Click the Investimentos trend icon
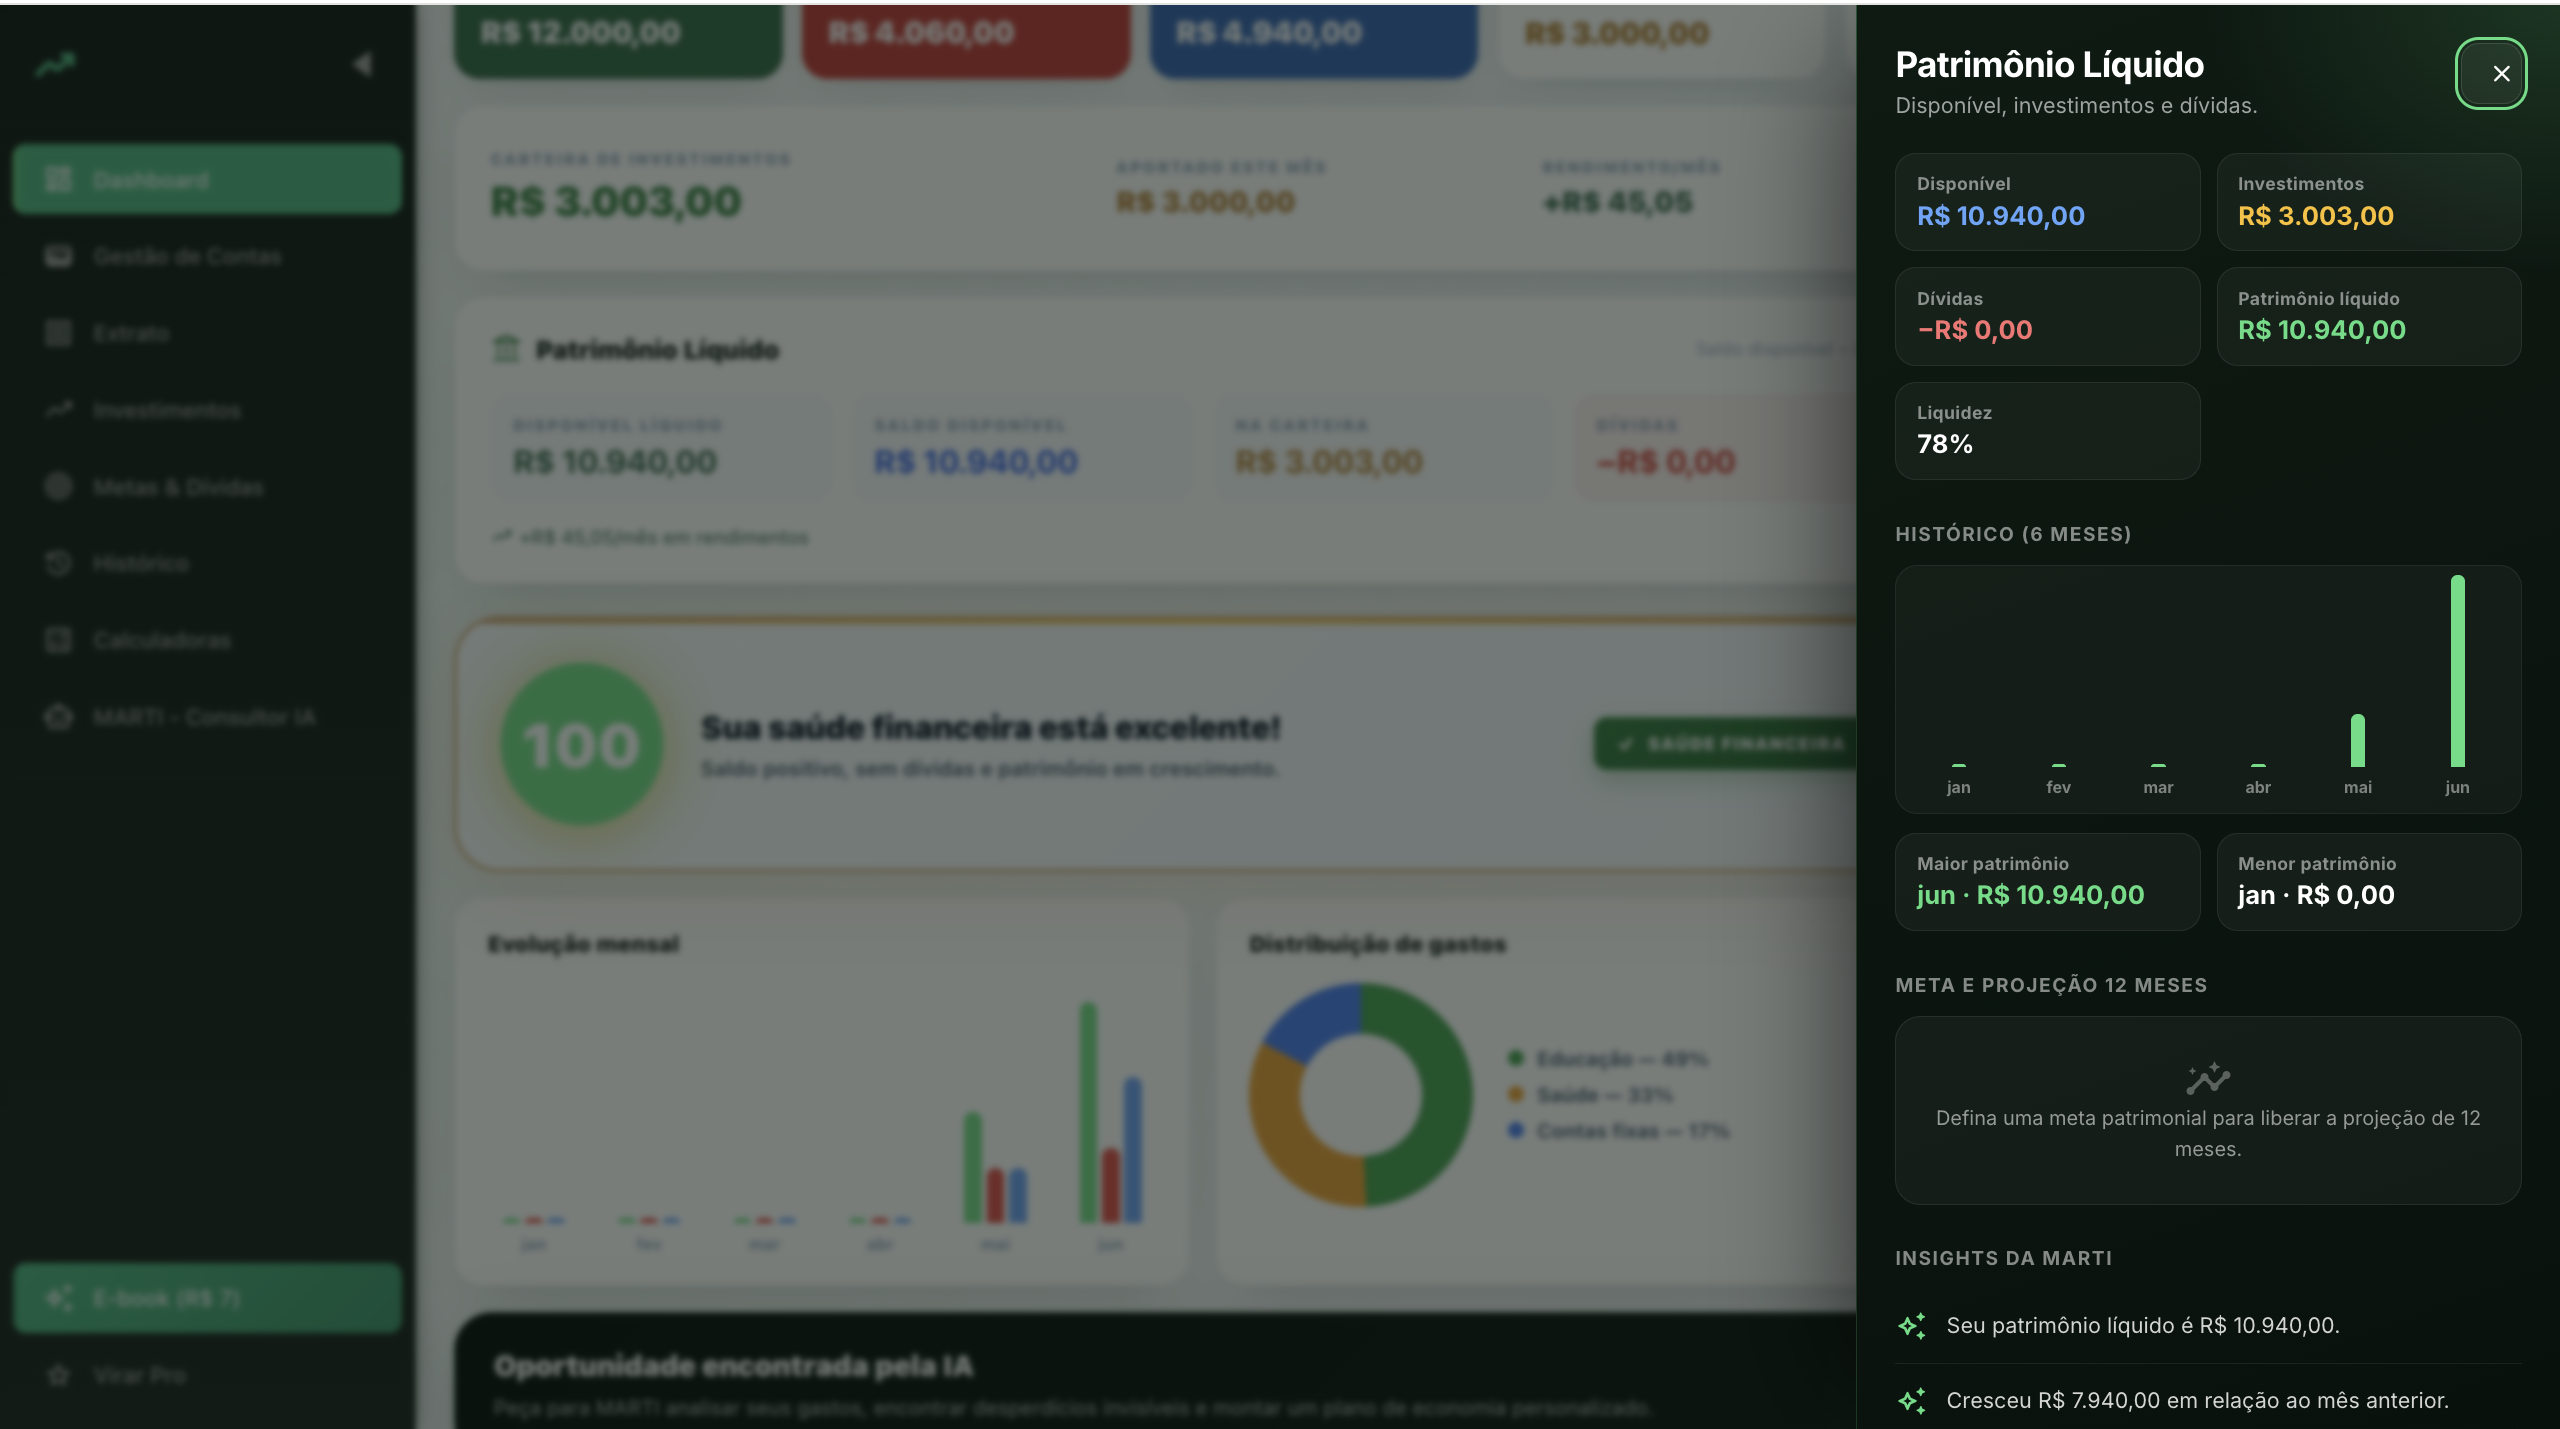The width and height of the screenshot is (2560, 1429). 59,410
